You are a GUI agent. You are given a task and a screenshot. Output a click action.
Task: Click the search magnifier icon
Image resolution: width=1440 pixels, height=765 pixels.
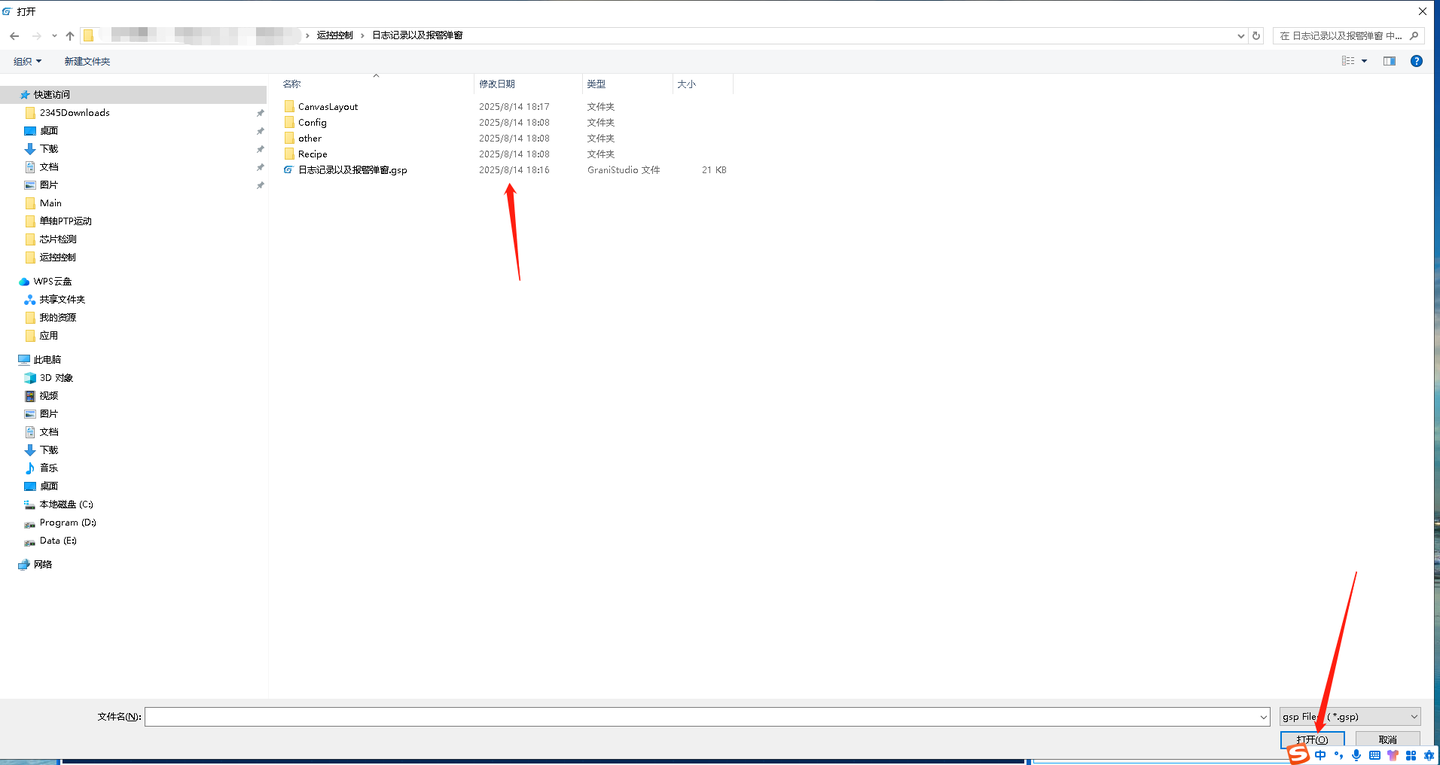click(1414, 36)
